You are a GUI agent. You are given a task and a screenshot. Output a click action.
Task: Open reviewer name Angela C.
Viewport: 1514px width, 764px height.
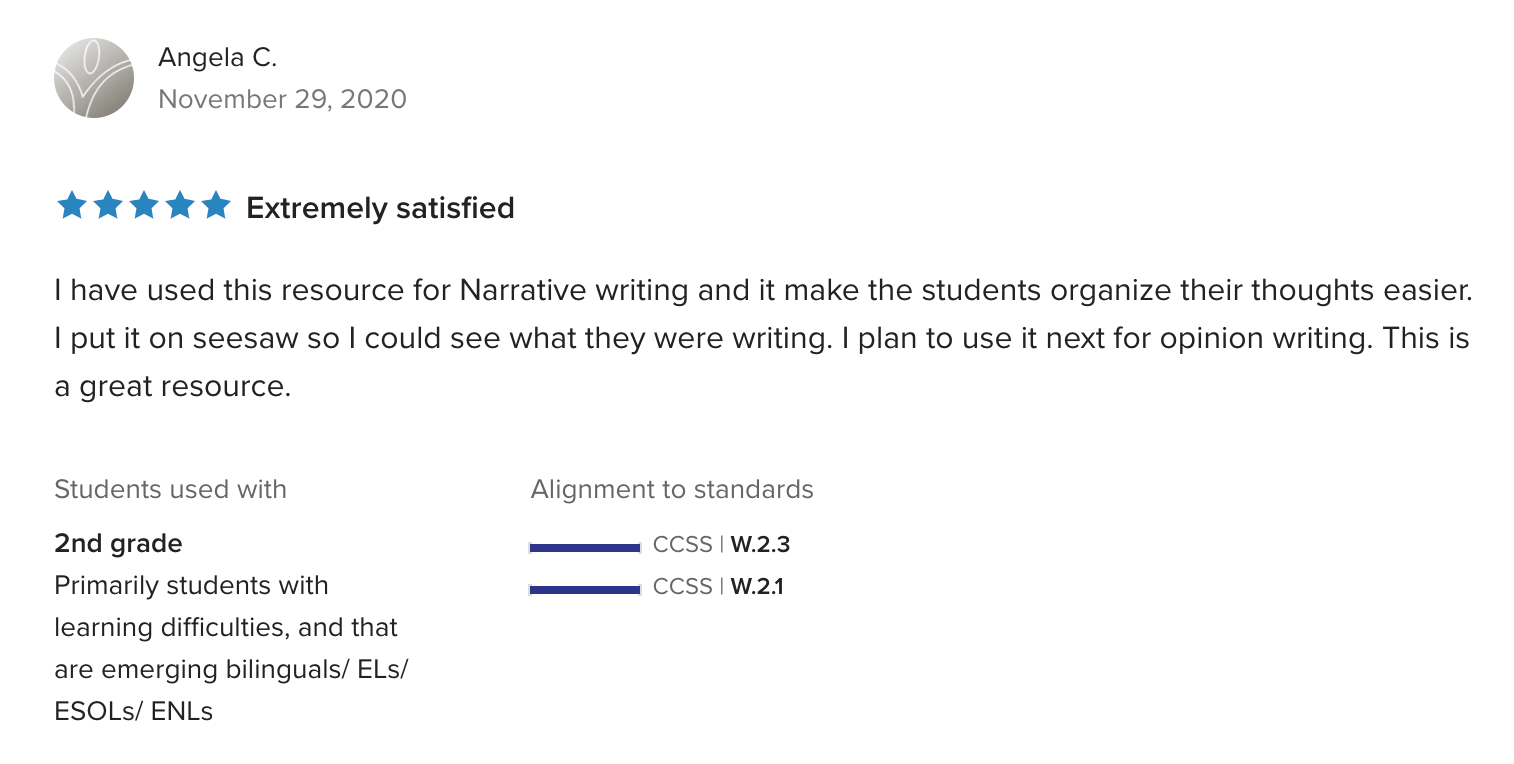(217, 58)
